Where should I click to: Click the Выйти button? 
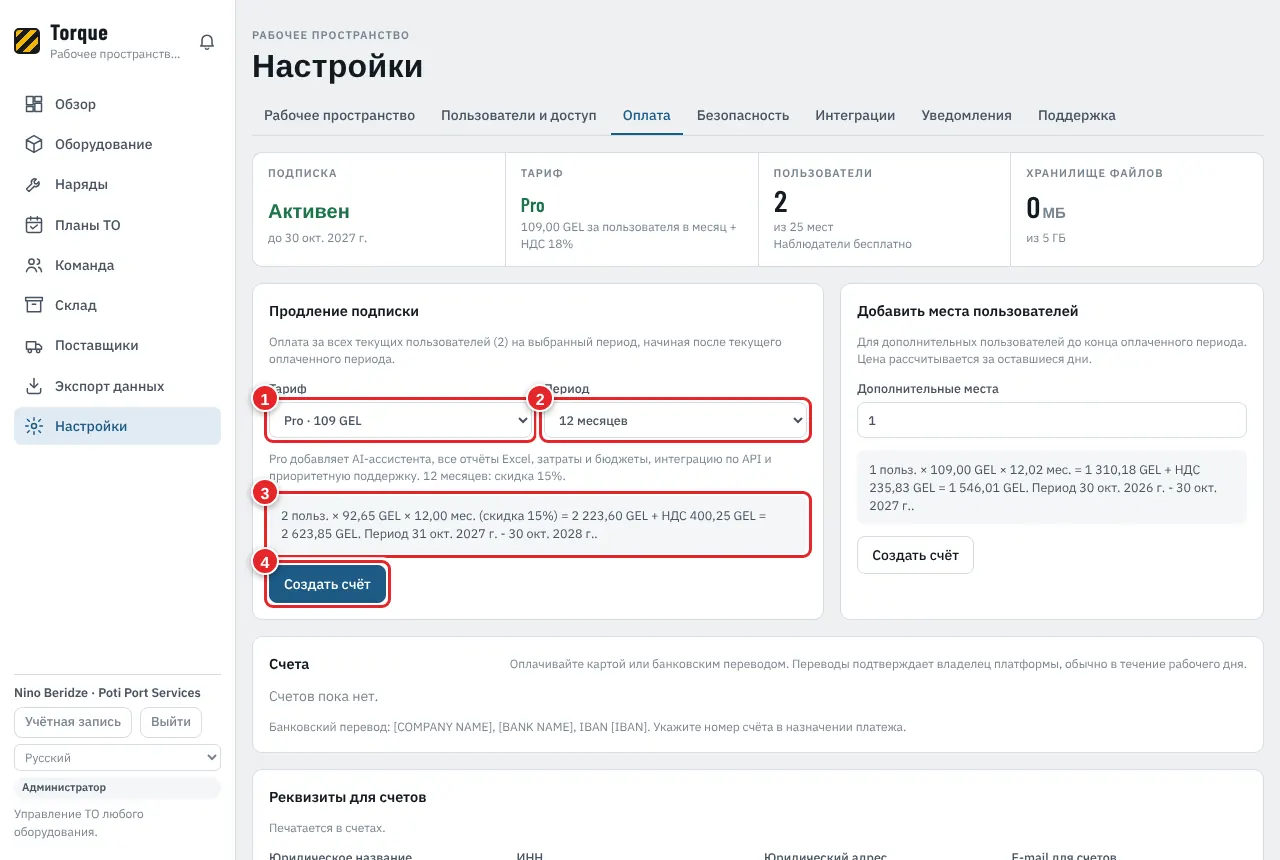point(171,722)
